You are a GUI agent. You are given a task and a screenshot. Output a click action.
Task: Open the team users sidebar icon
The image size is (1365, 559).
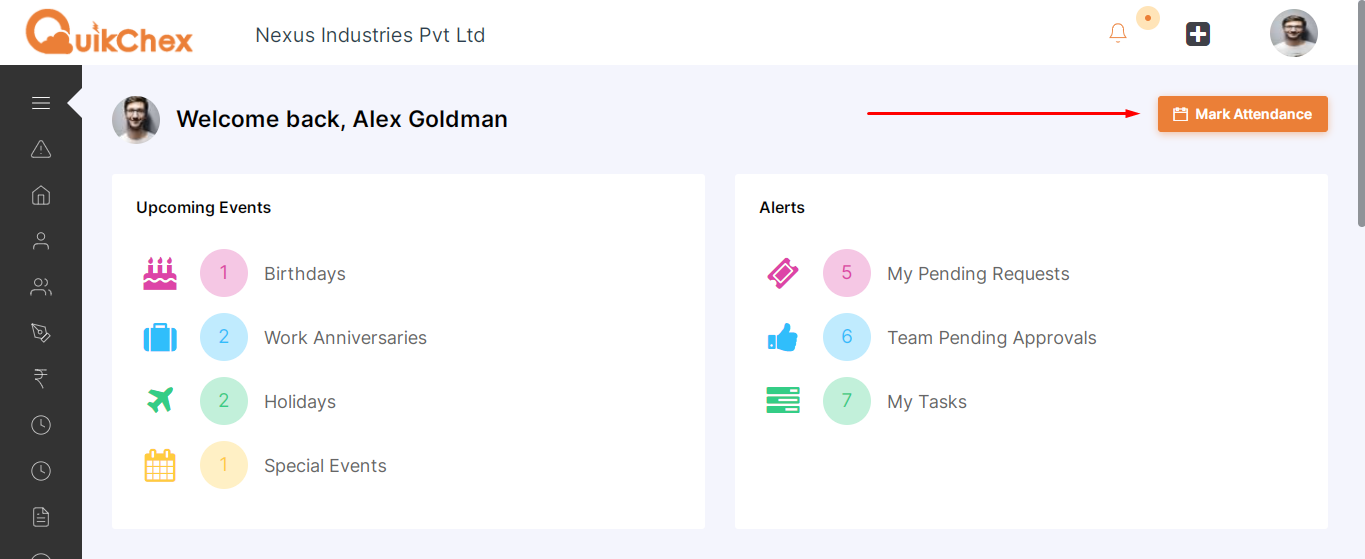pyautogui.click(x=41, y=287)
